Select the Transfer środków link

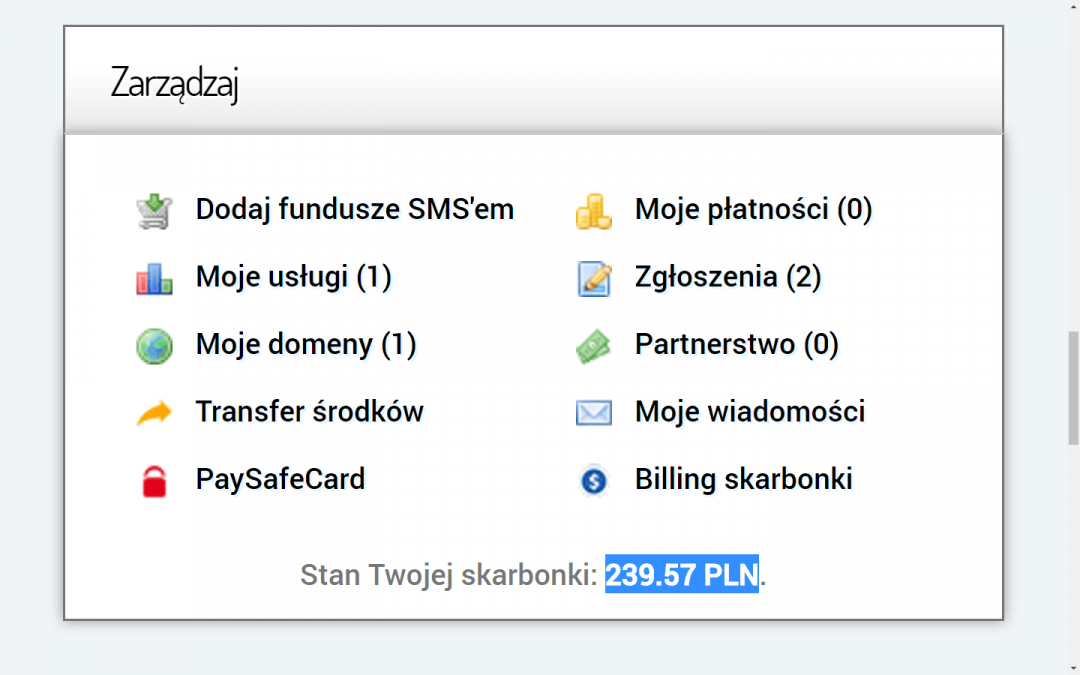coord(310,411)
